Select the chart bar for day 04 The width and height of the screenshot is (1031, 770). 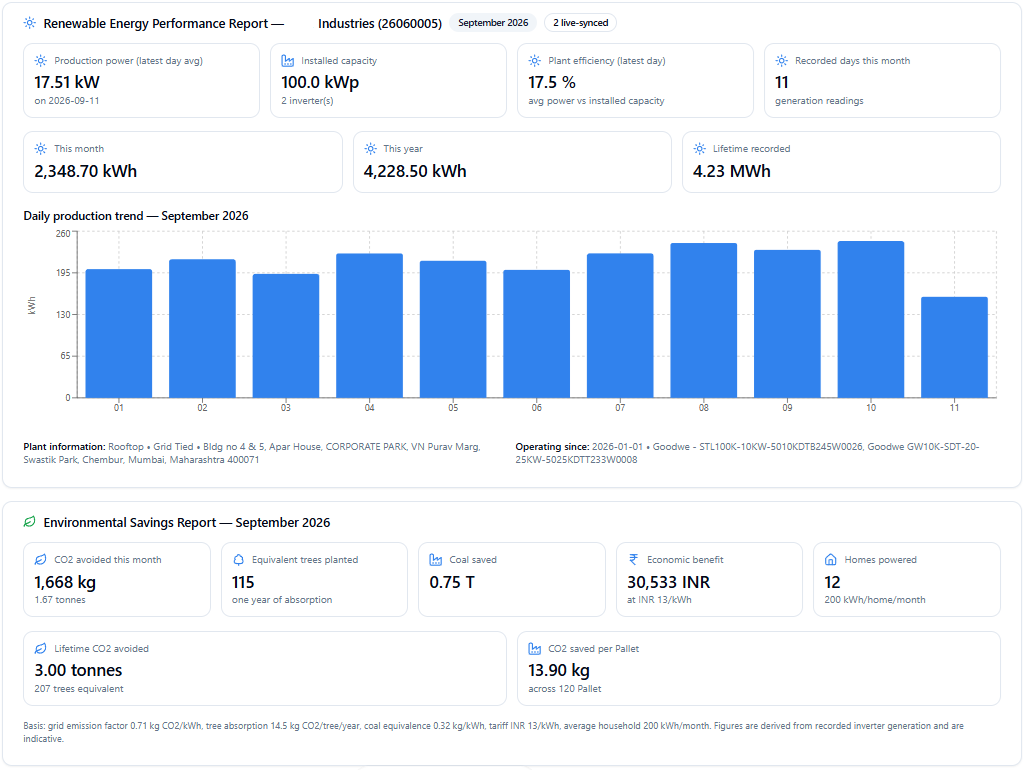tap(370, 325)
